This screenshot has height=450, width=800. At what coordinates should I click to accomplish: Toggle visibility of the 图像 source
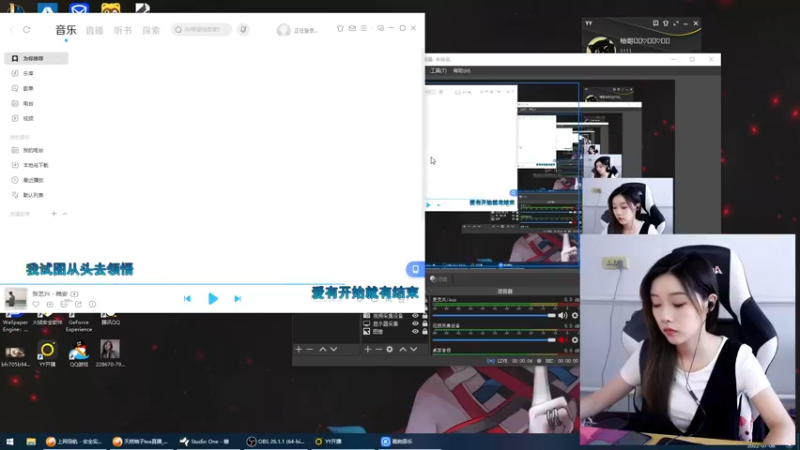tap(415, 332)
